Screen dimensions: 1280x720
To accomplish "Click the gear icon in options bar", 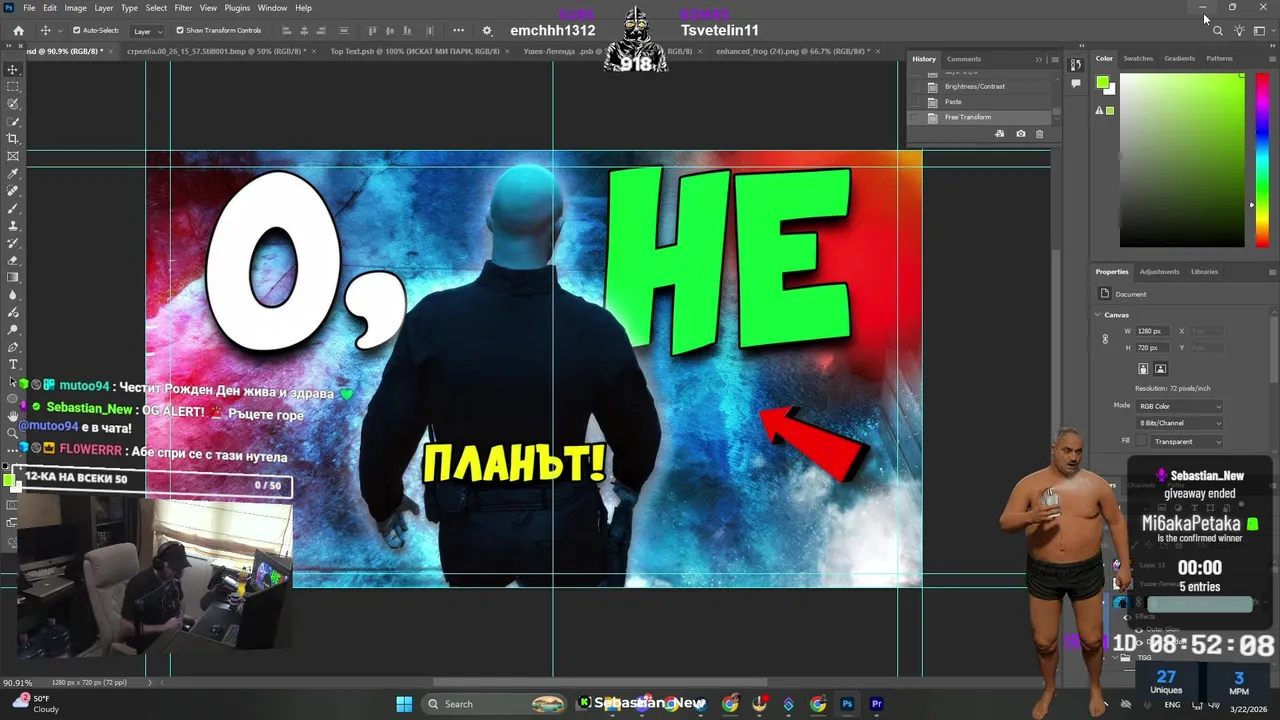I will (x=487, y=31).
